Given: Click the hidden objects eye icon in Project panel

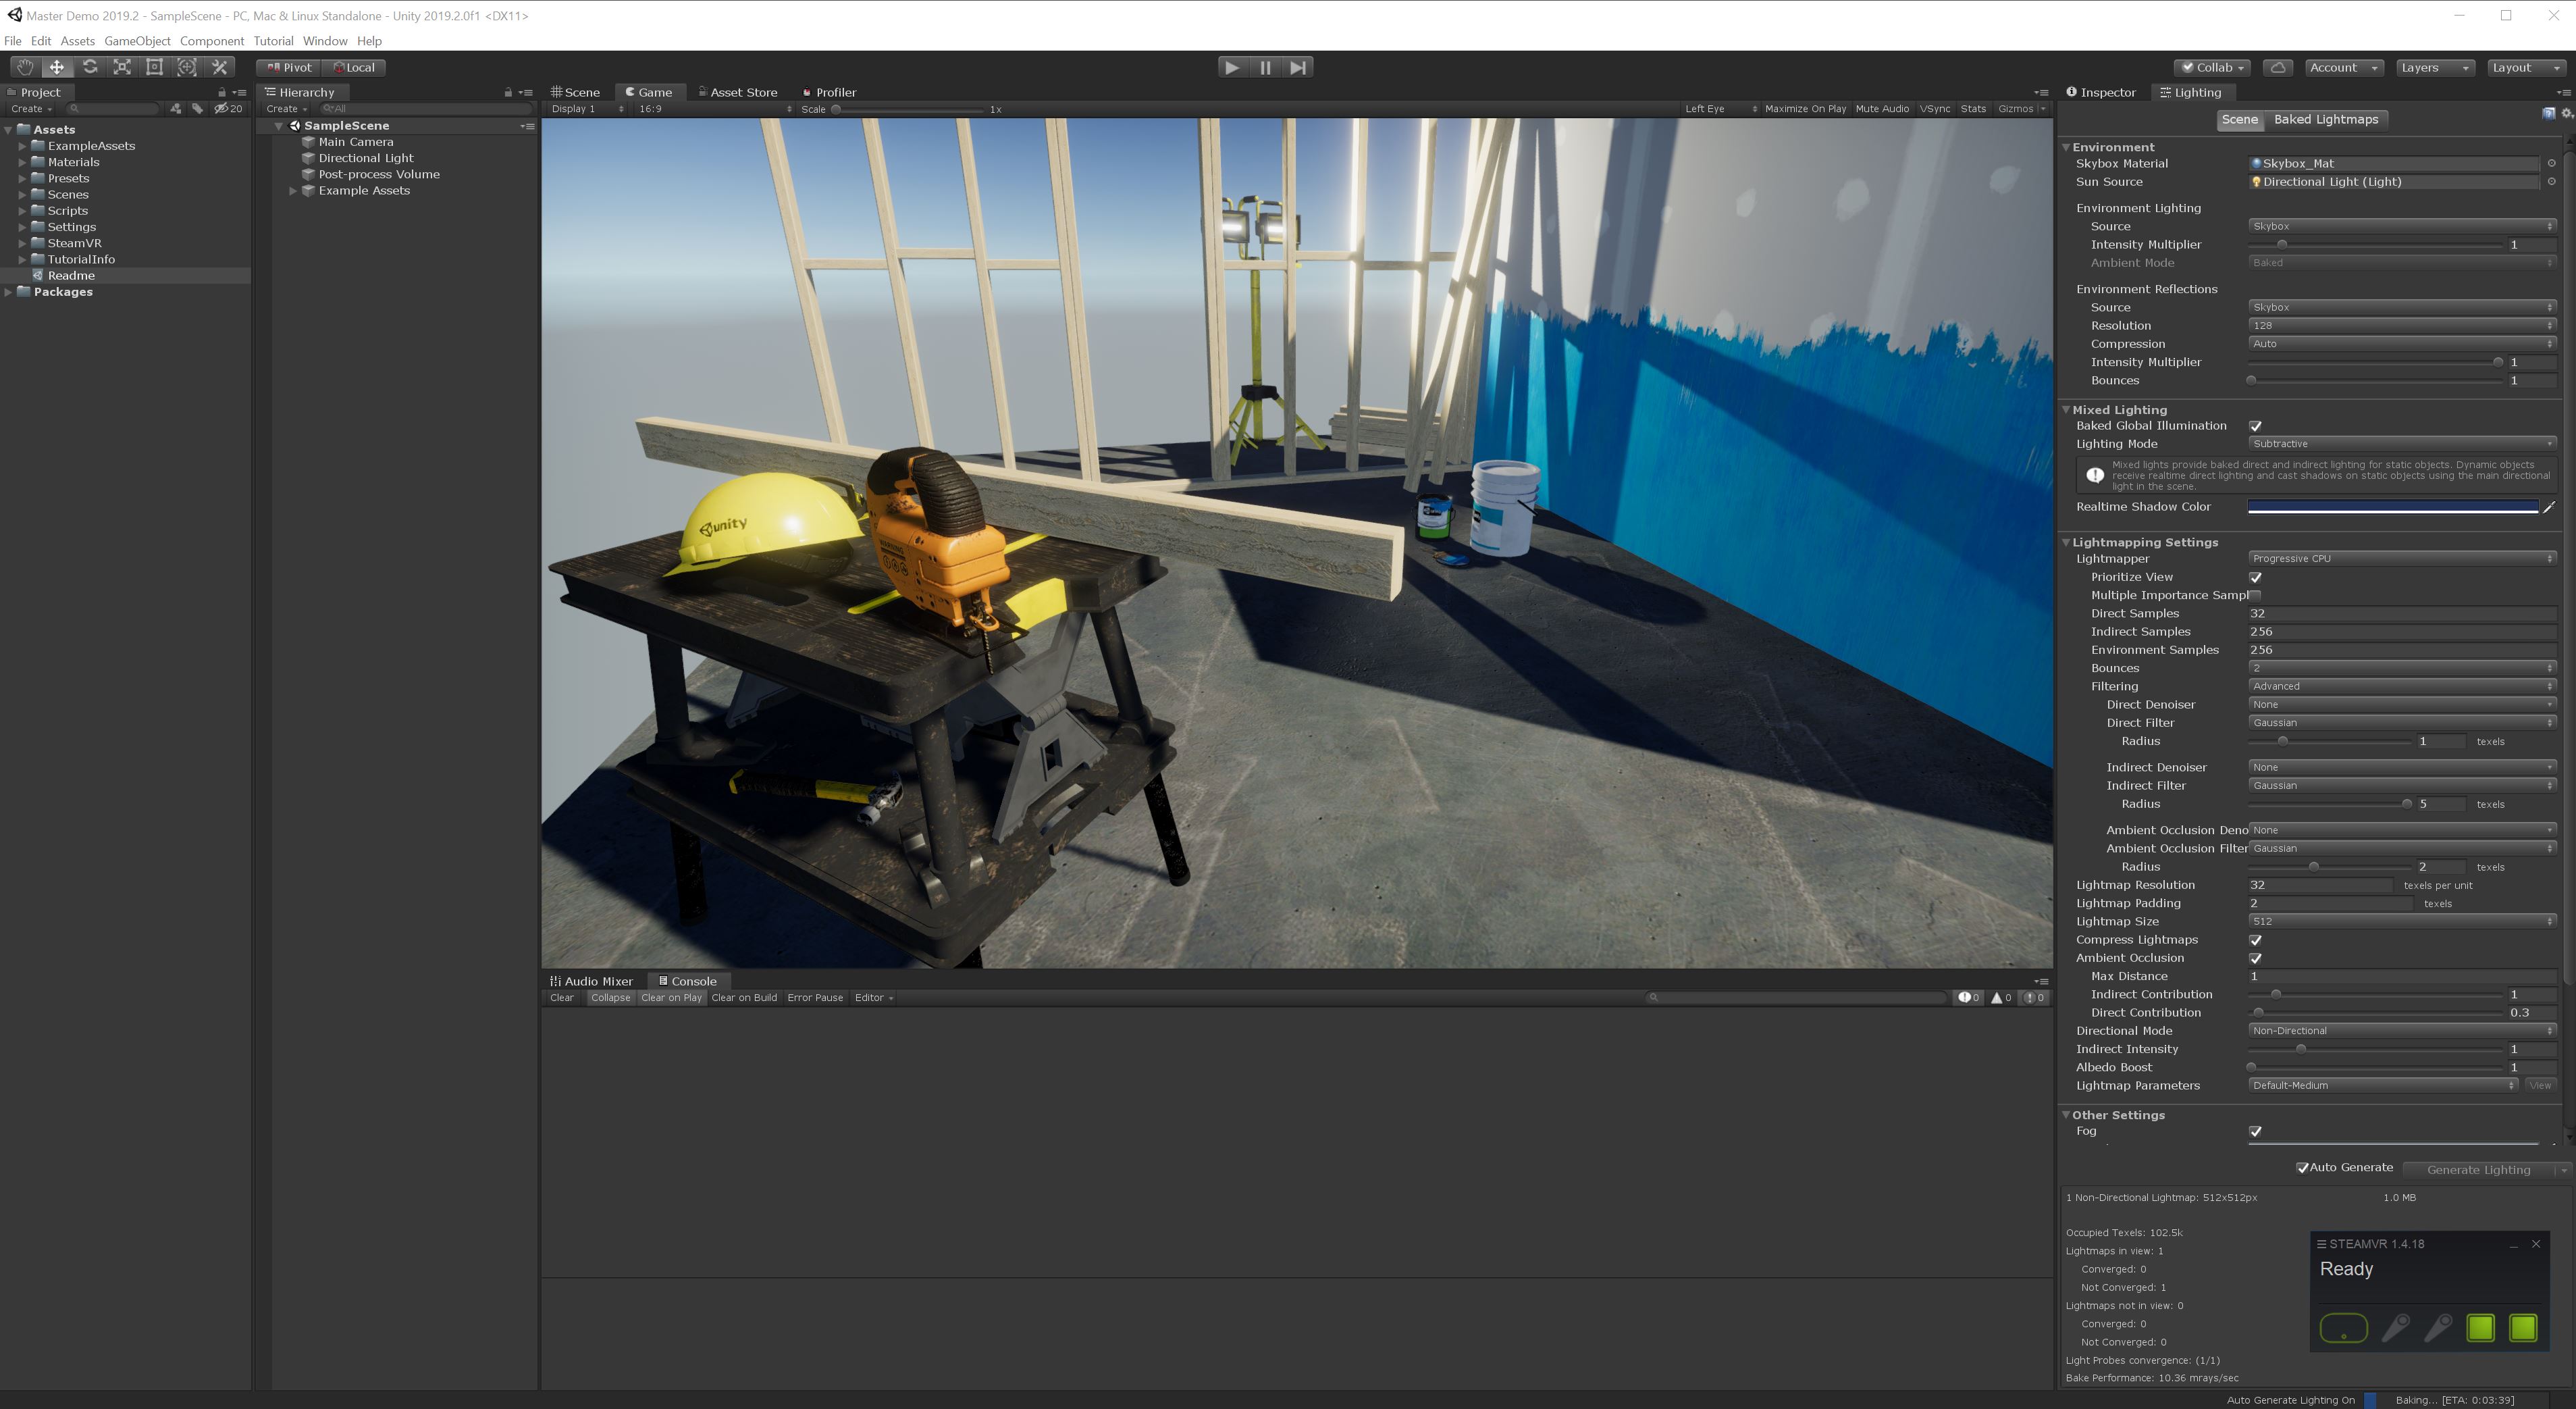Looking at the screenshot, I should coord(222,109).
